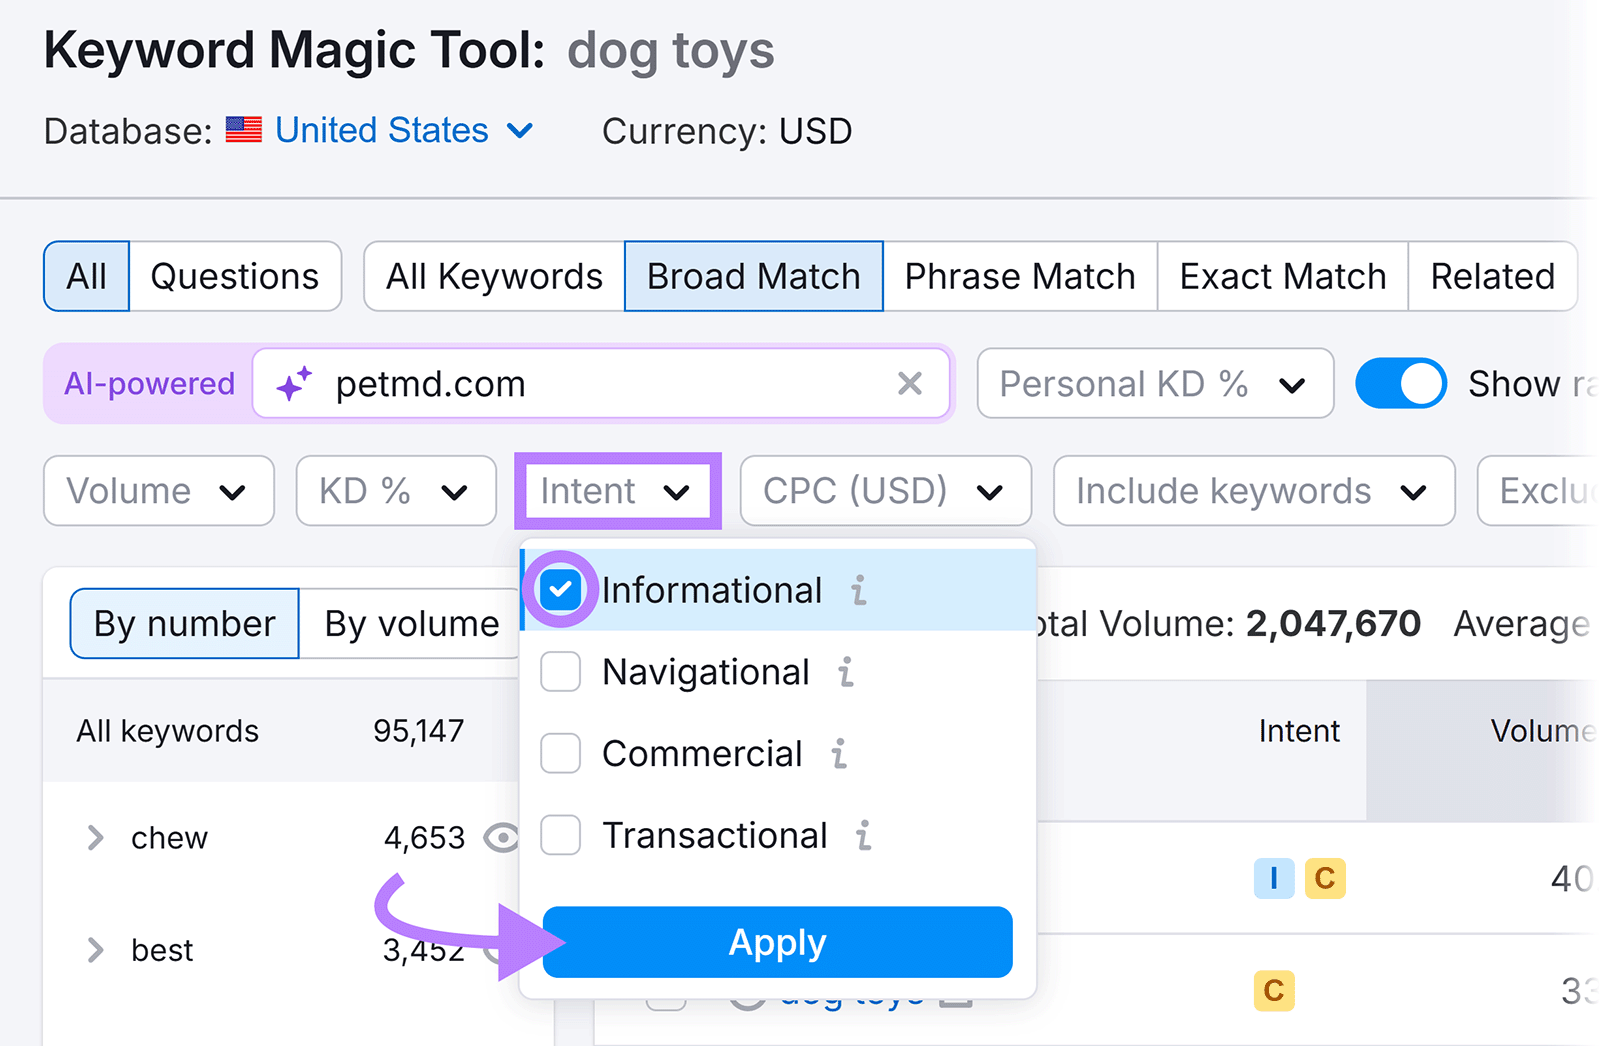Open the CPC (USD) filter dropdown

(884, 491)
